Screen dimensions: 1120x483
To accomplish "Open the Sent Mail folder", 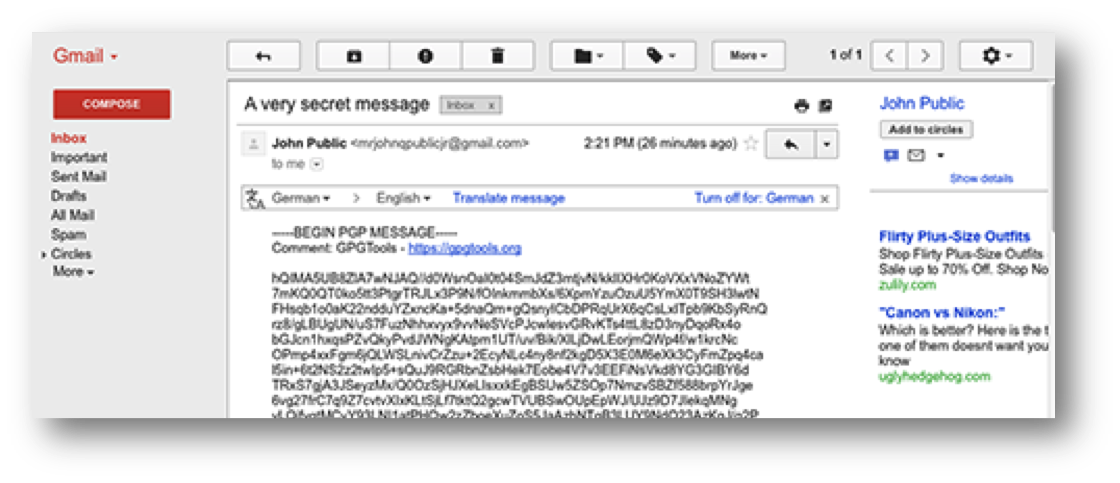I will (79, 176).
